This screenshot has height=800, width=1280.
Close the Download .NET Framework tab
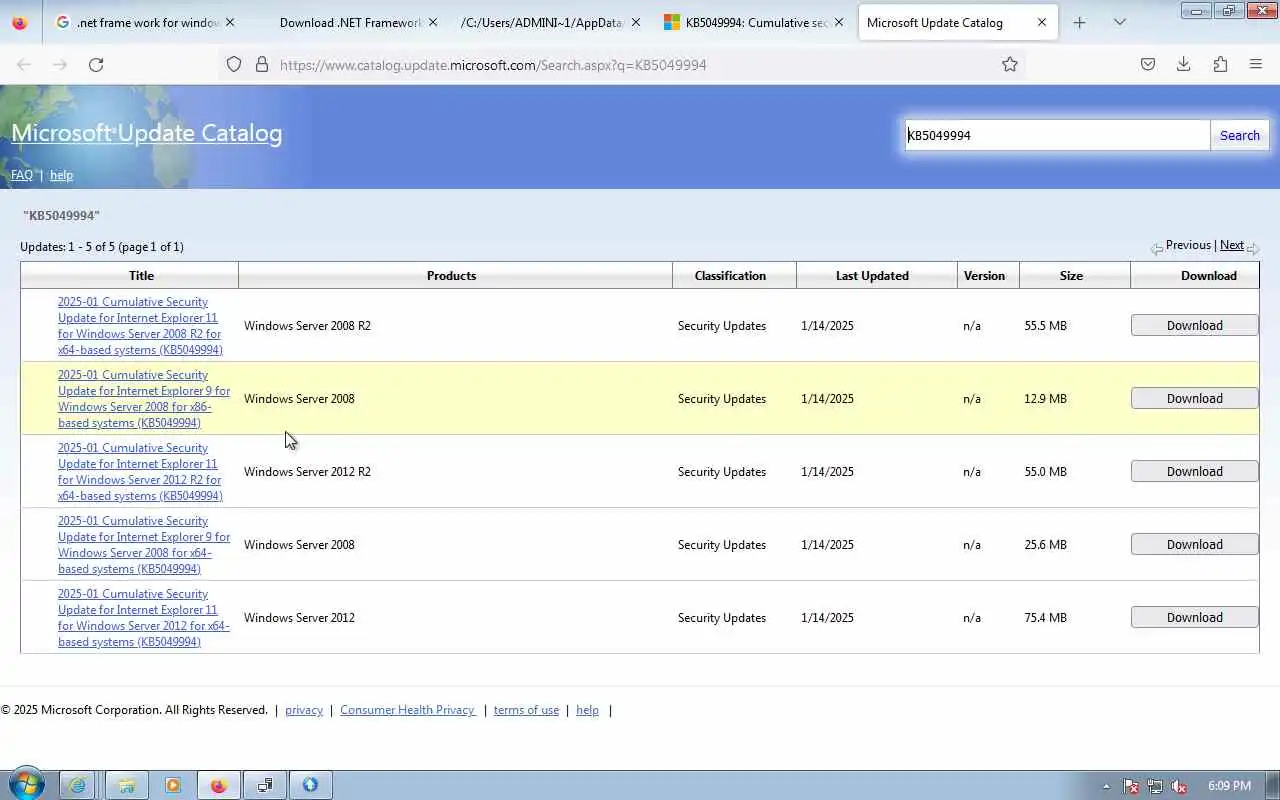(433, 22)
